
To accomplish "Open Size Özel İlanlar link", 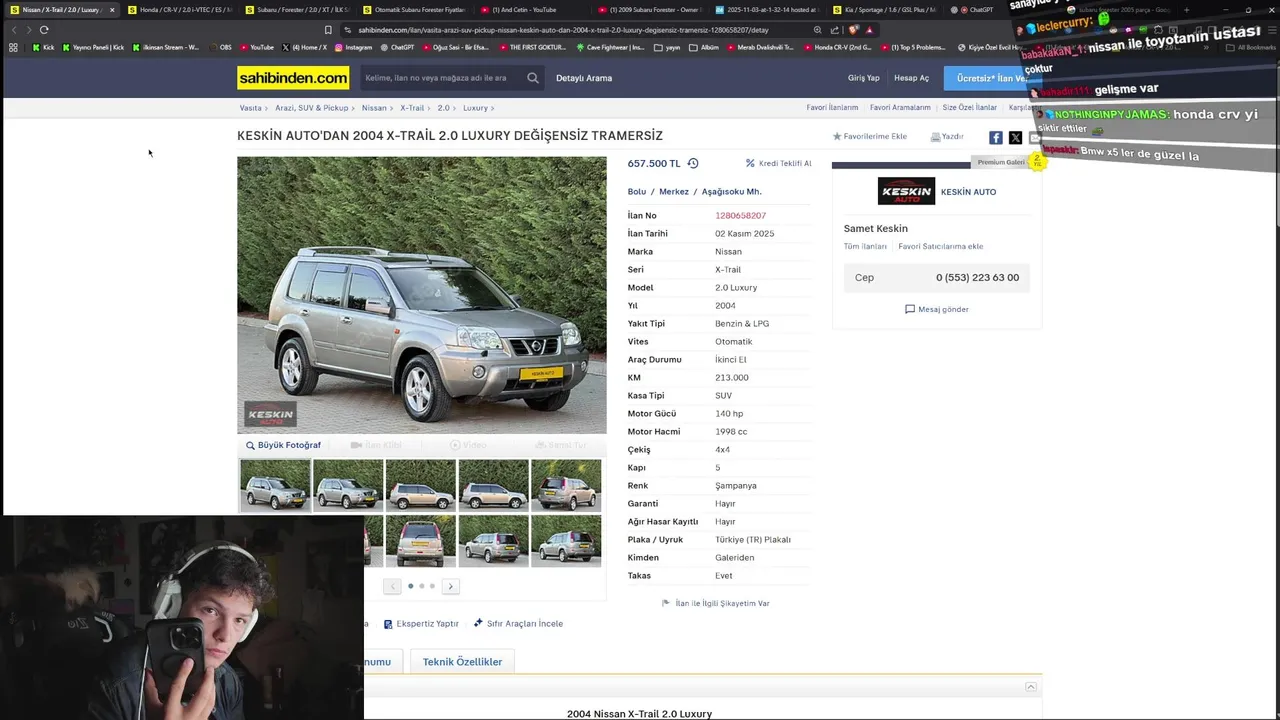I will [x=969, y=108].
